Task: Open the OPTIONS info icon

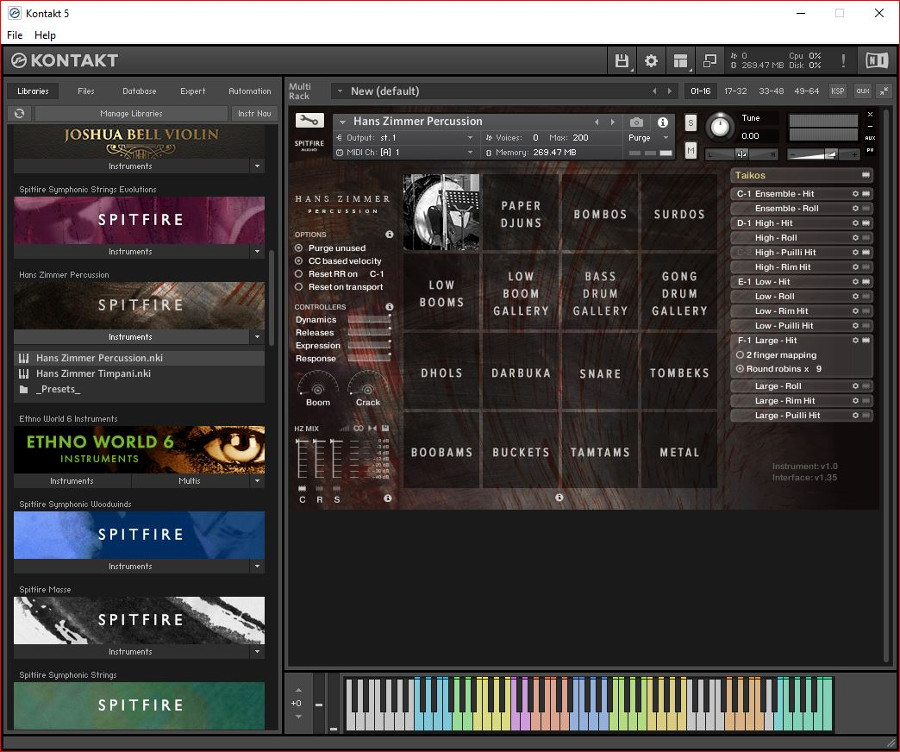Action: 389,234
